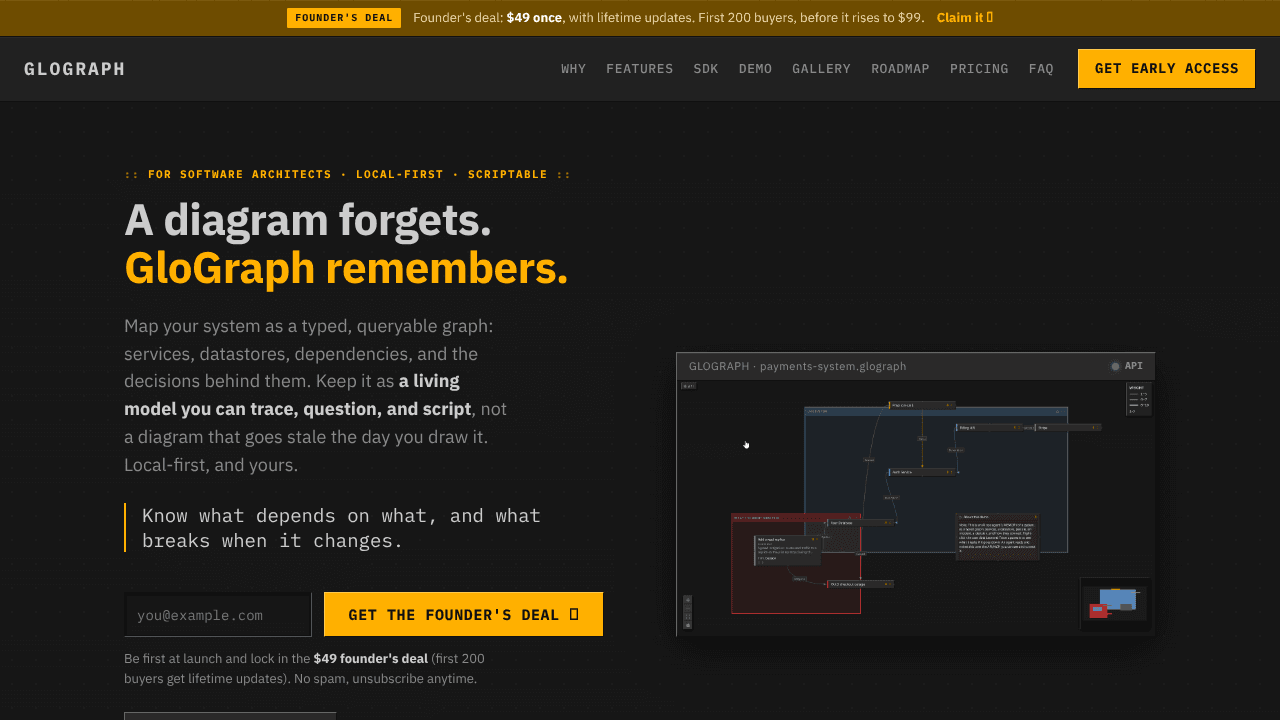The width and height of the screenshot is (1280, 720).
Task: Click the Claim it link in banner
Action: point(964,17)
